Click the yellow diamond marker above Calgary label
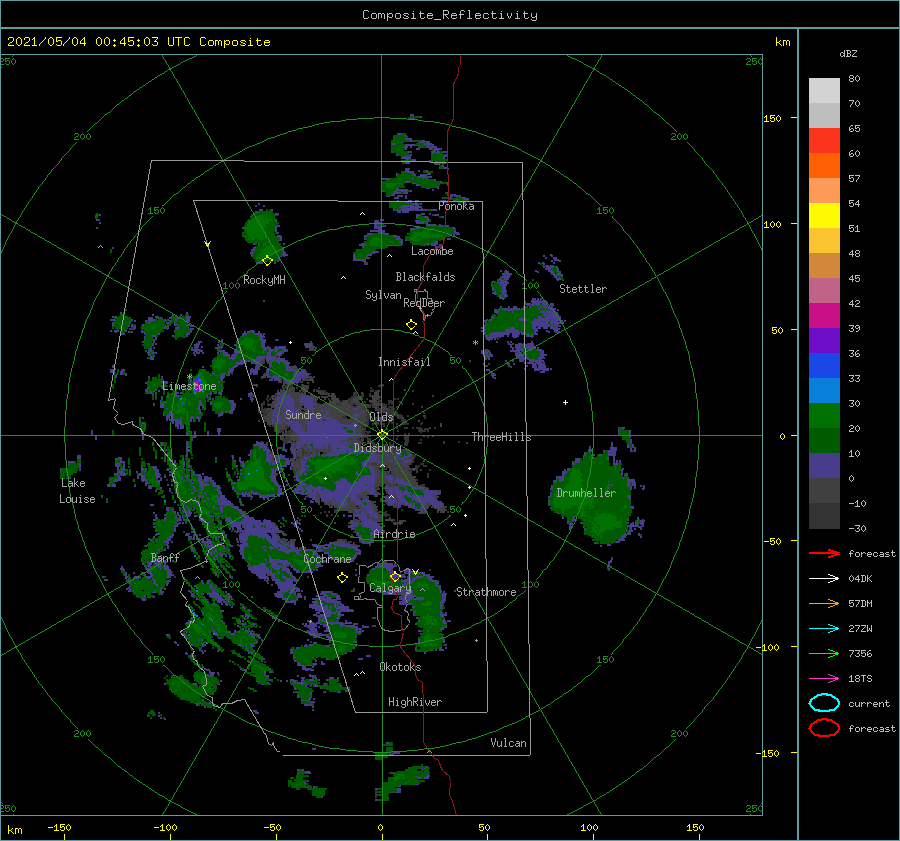 click(395, 576)
